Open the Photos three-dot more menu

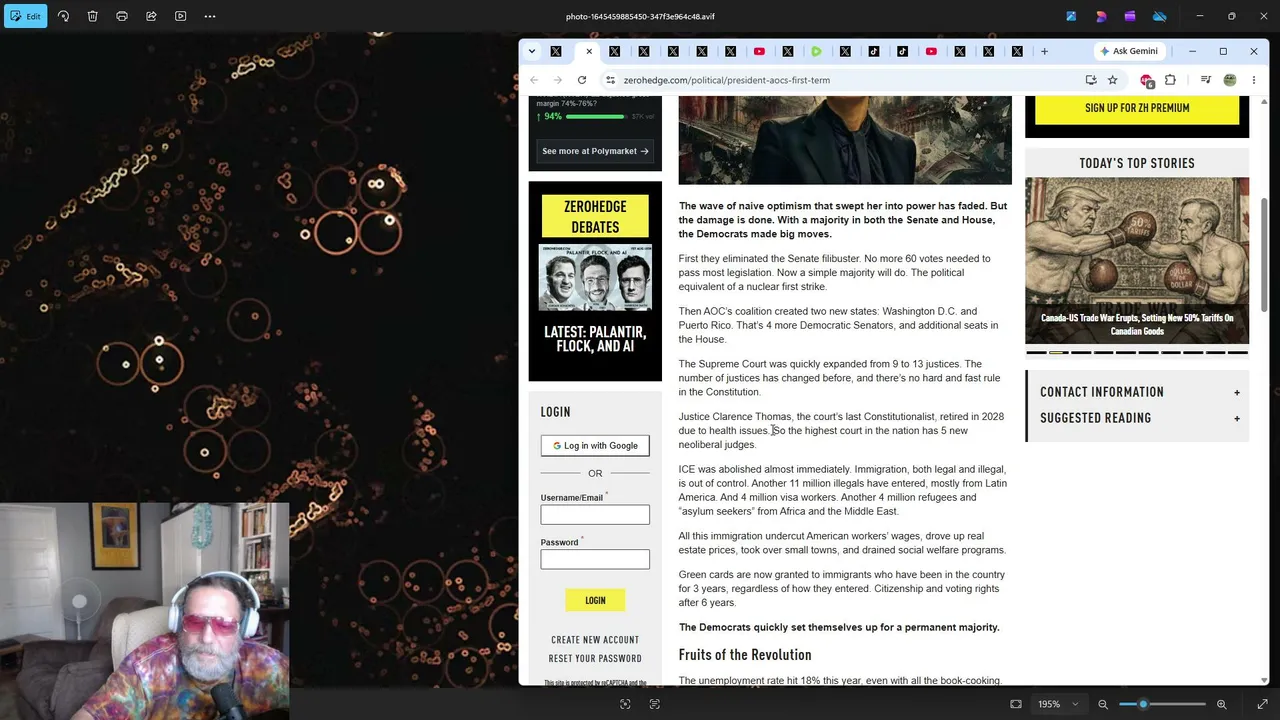[210, 16]
